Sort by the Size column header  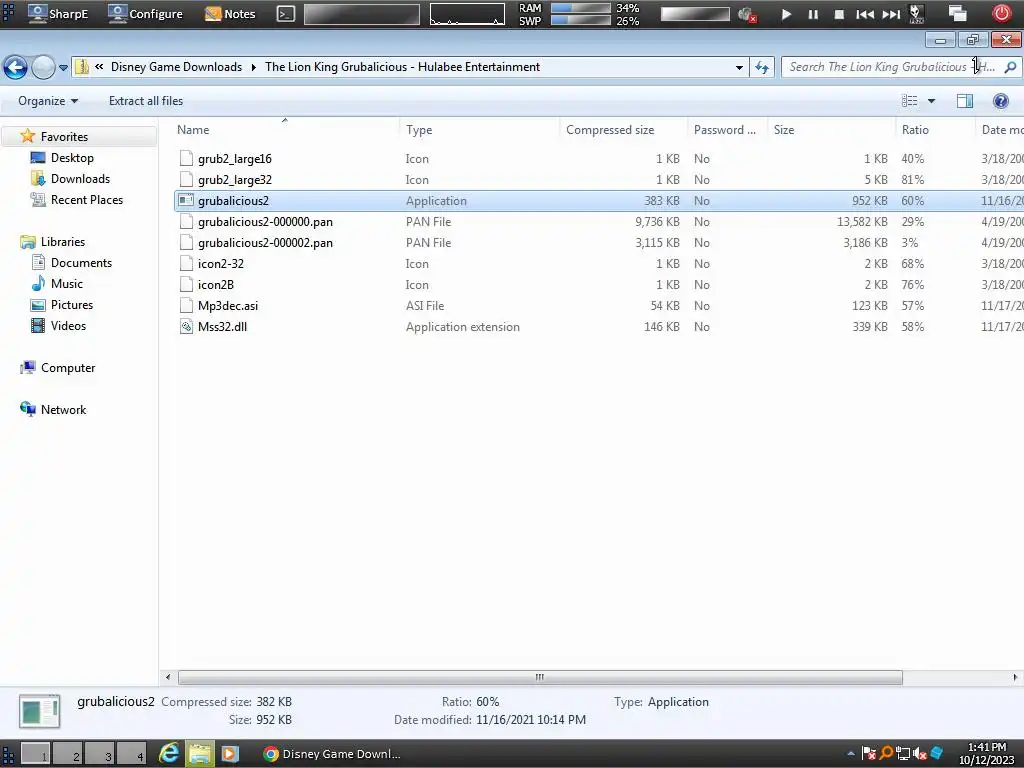831,130
